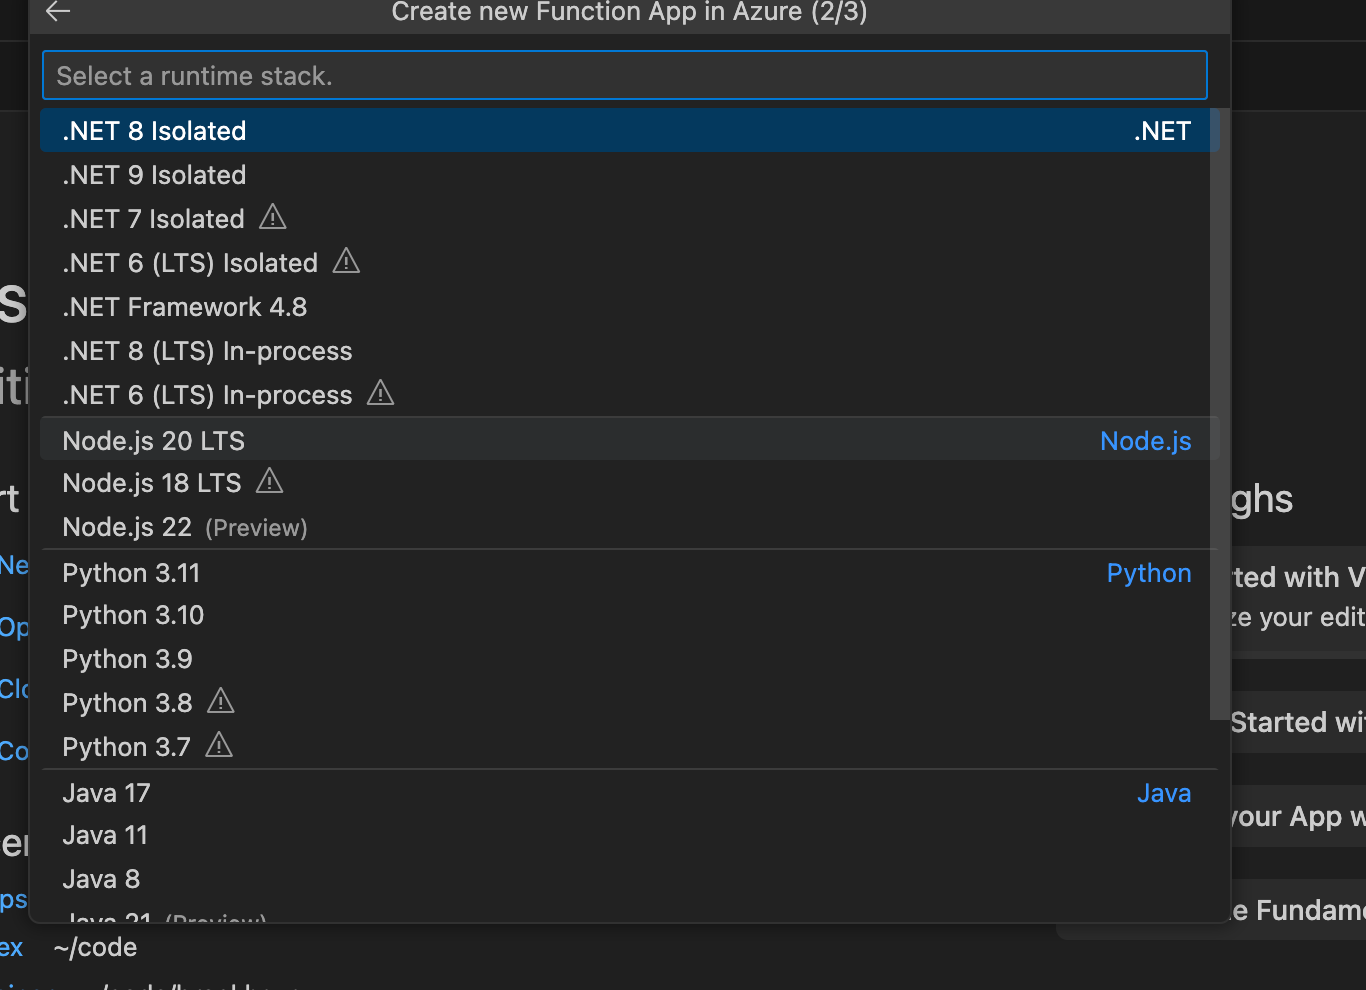1366x990 pixels.
Task: Click warning icon beside .NET 6 (LTS) Isolated
Action: [346, 261]
